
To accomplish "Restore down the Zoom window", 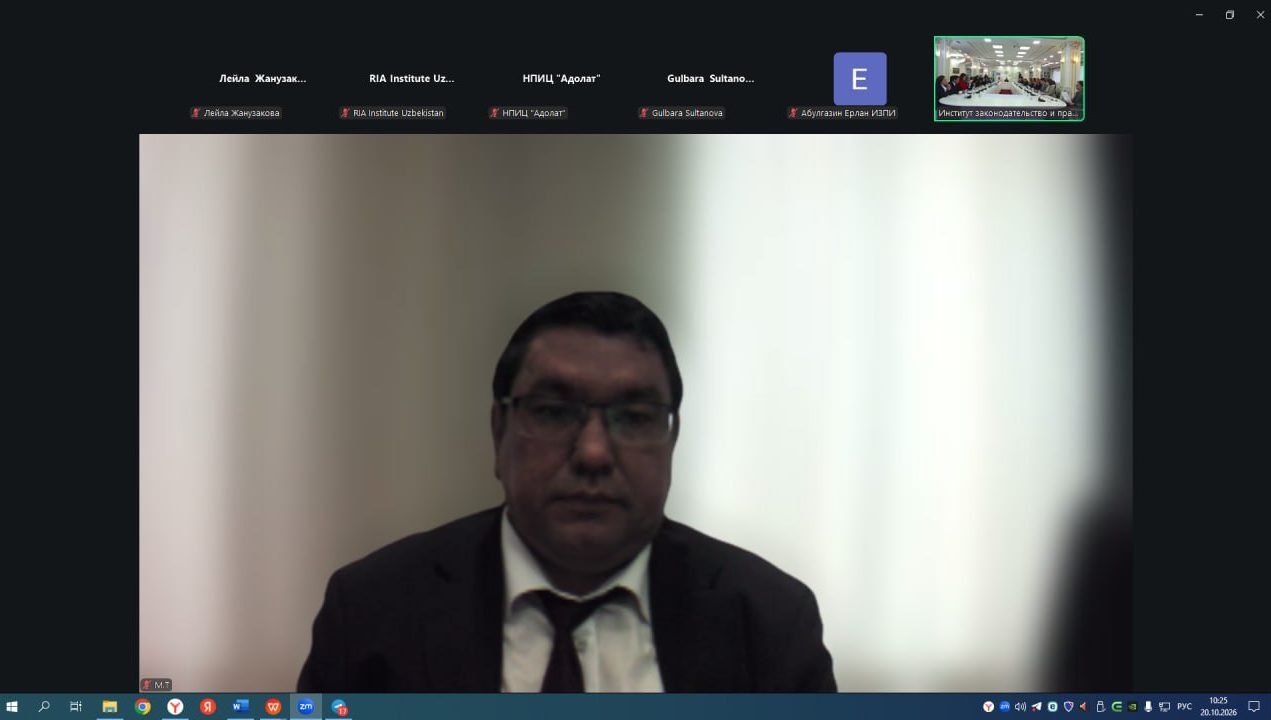I will [x=1230, y=14].
